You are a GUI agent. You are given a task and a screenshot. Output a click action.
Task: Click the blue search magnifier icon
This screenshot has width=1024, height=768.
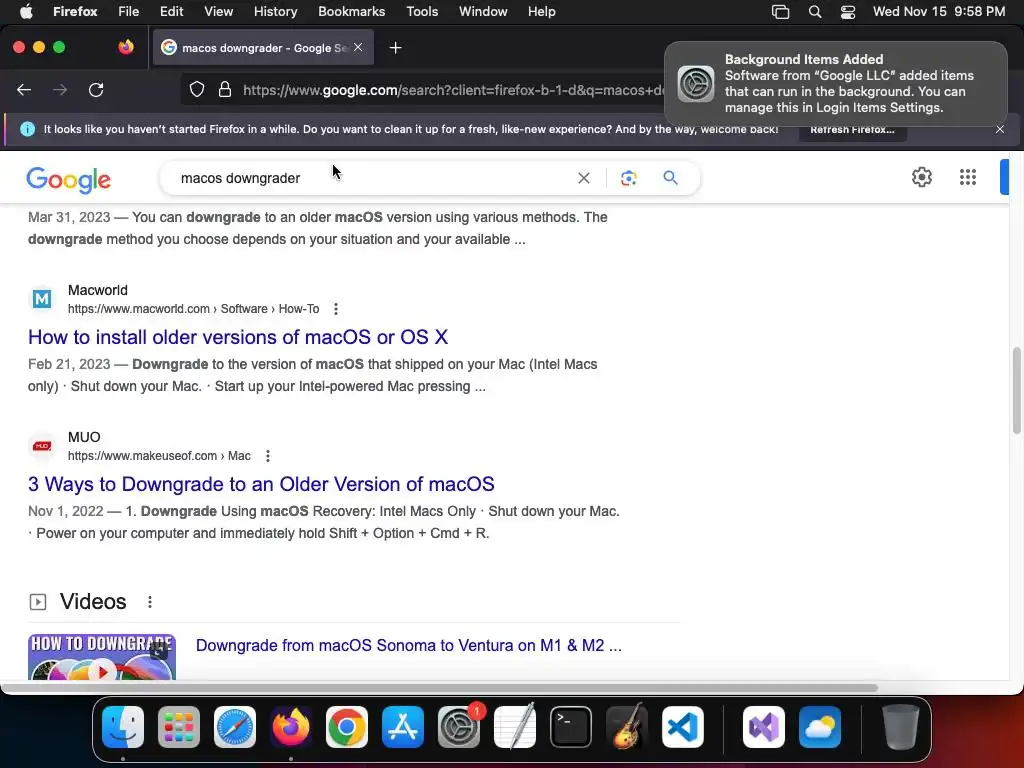670,178
